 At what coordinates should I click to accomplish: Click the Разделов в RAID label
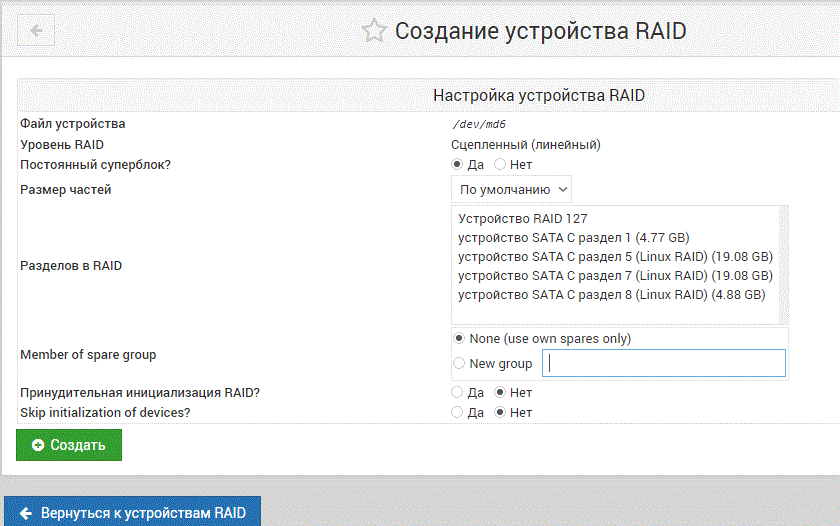(x=71, y=266)
